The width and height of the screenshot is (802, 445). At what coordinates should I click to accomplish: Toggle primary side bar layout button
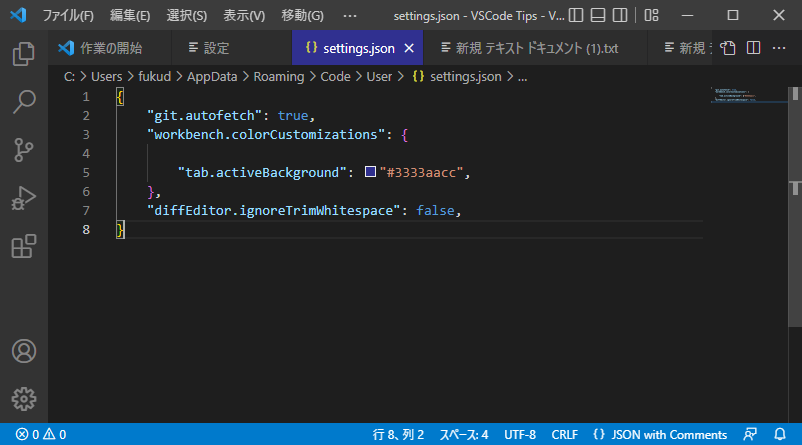coord(576,15)
